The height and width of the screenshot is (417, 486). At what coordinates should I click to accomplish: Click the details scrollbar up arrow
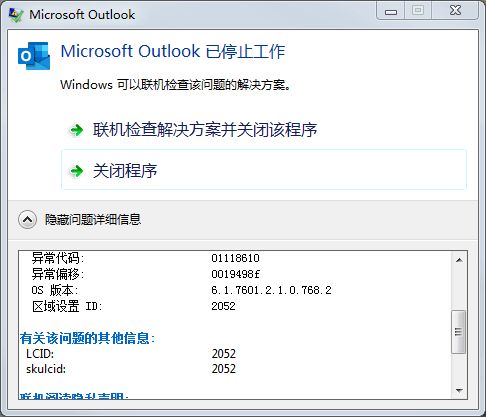coord(459,260)
